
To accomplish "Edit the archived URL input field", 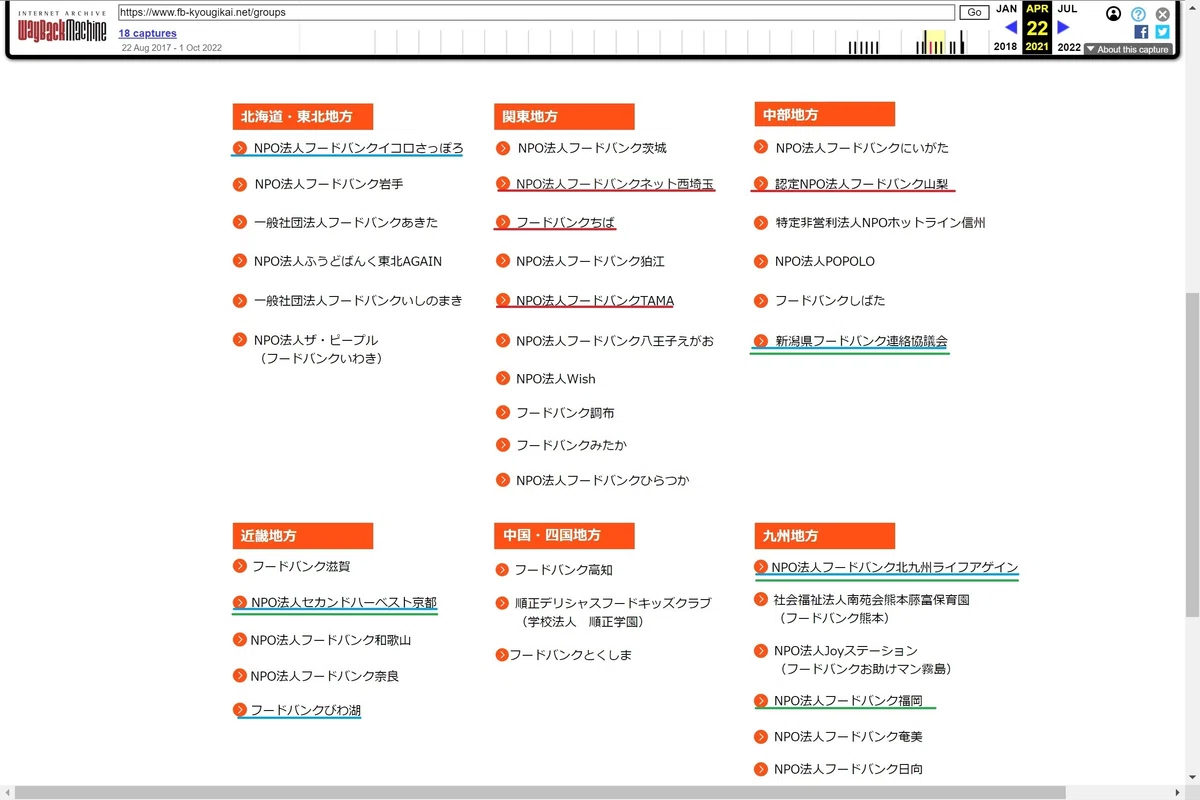I will 536,13.
